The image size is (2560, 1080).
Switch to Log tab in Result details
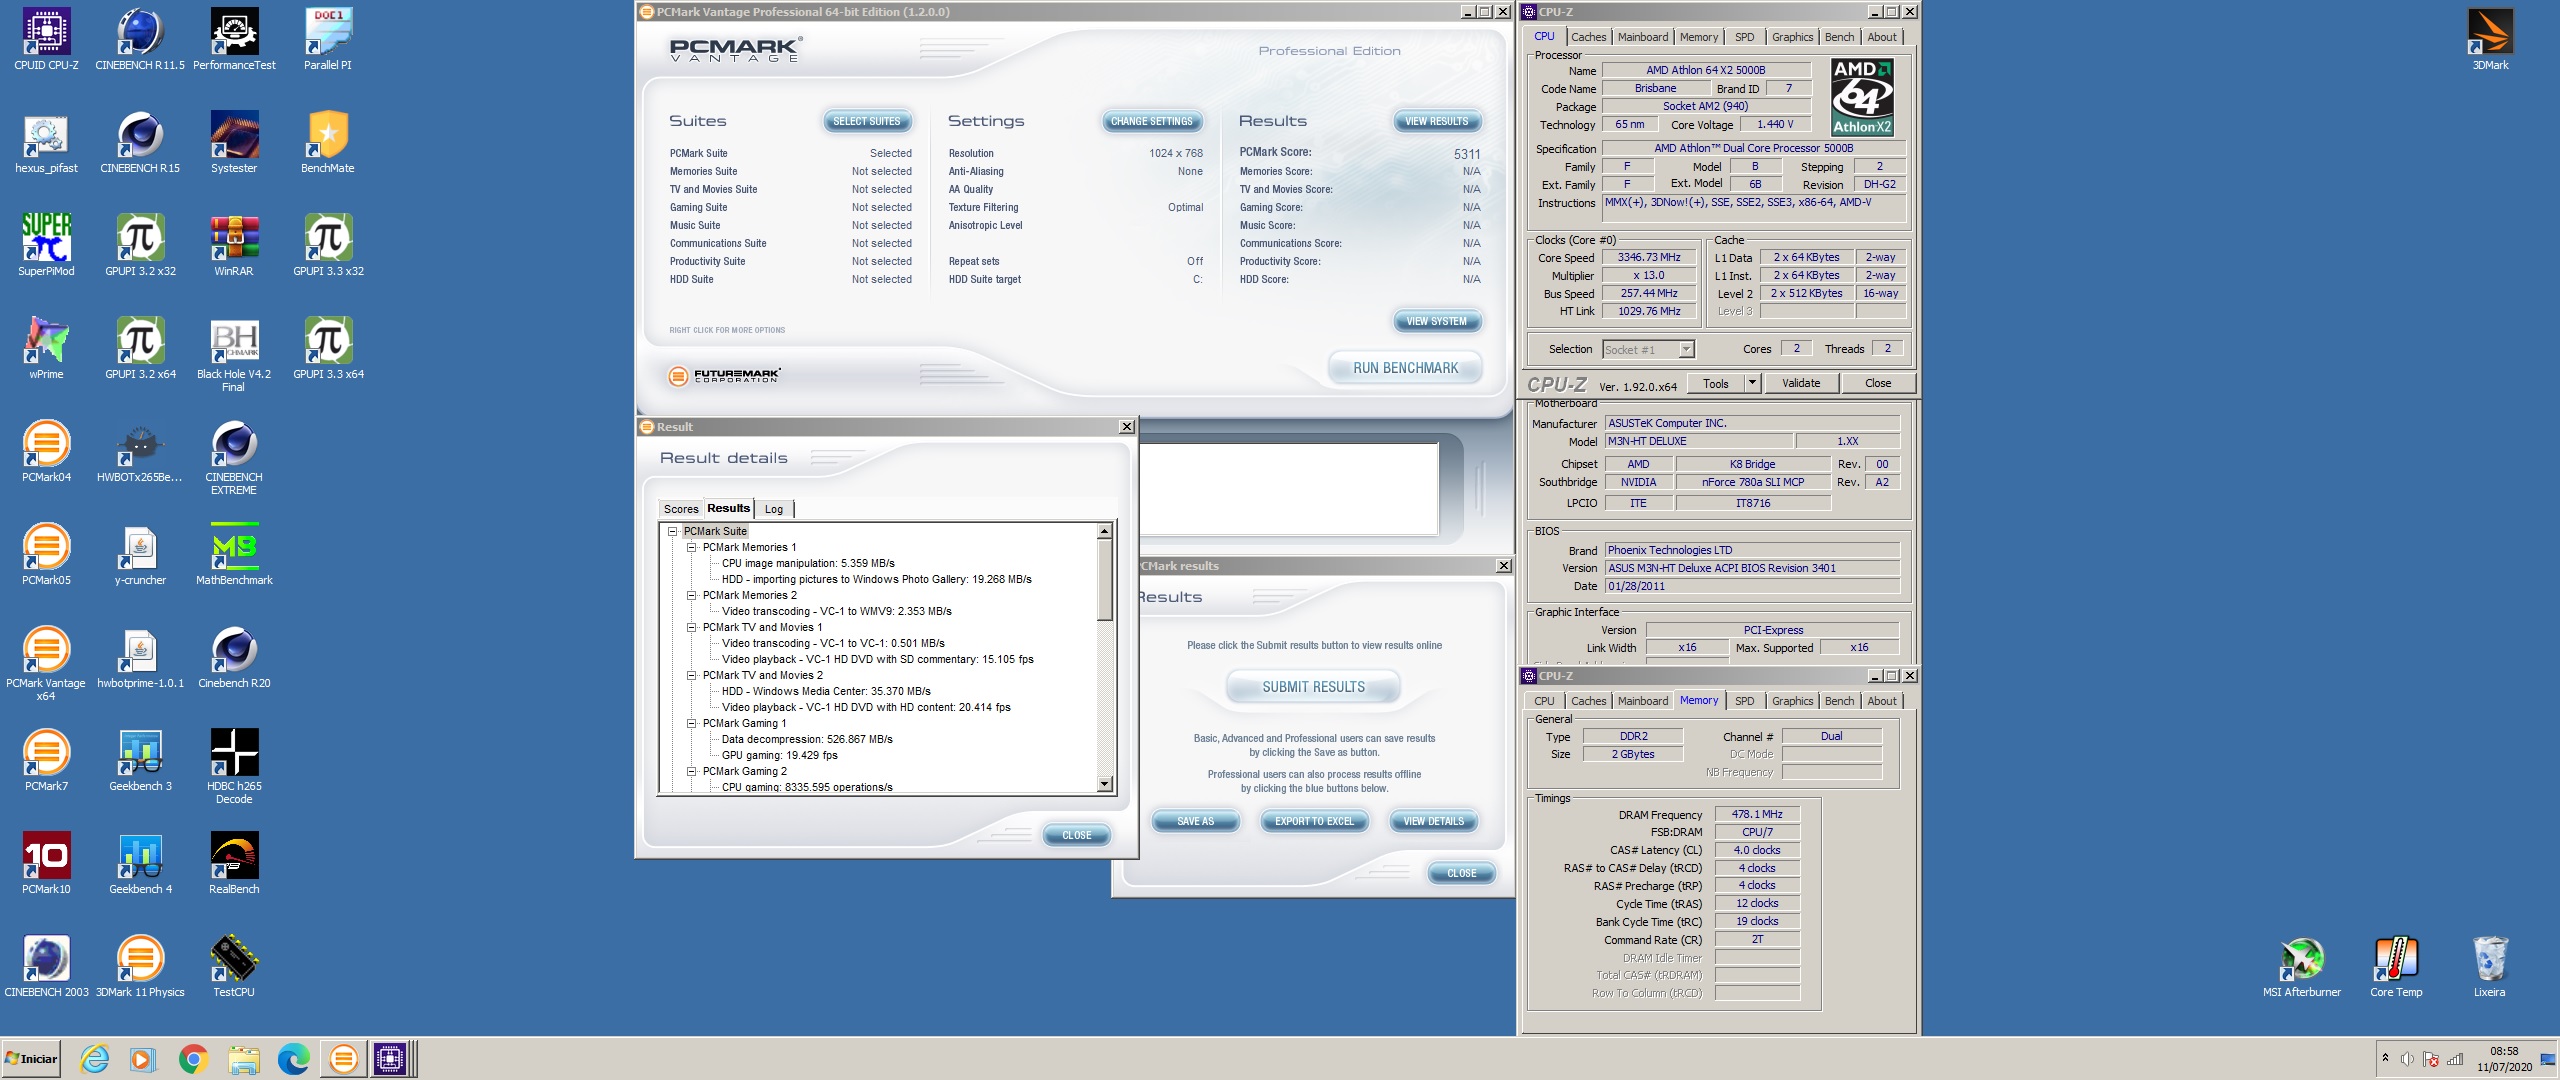pyautogui.click(x=774, y=510)
